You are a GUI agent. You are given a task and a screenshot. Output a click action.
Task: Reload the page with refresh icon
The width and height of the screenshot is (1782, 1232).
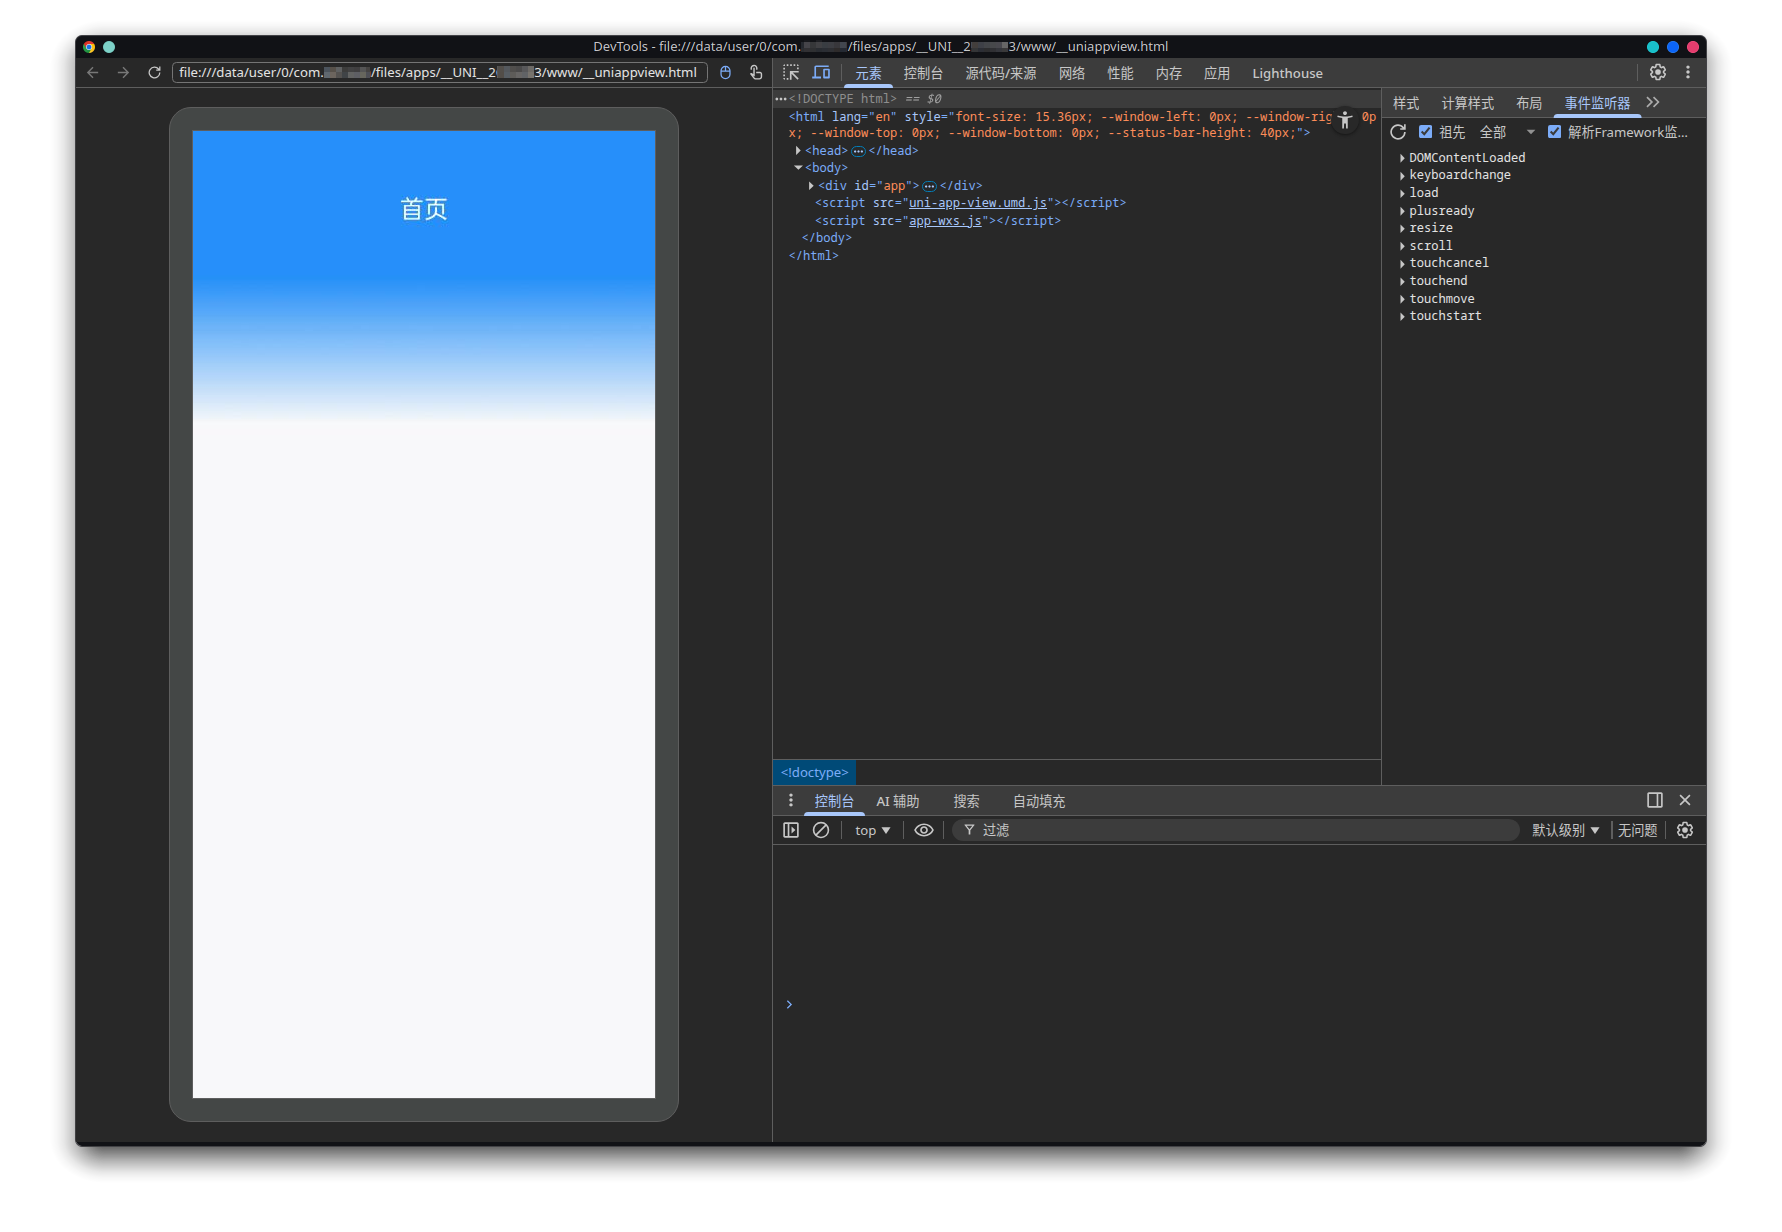[154, 73]
